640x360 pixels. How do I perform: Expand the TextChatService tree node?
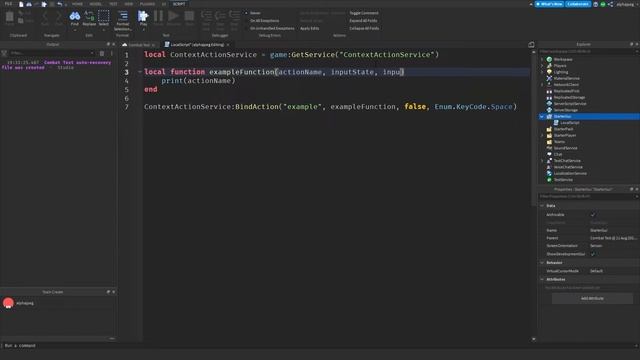click(x=542, y=161)
